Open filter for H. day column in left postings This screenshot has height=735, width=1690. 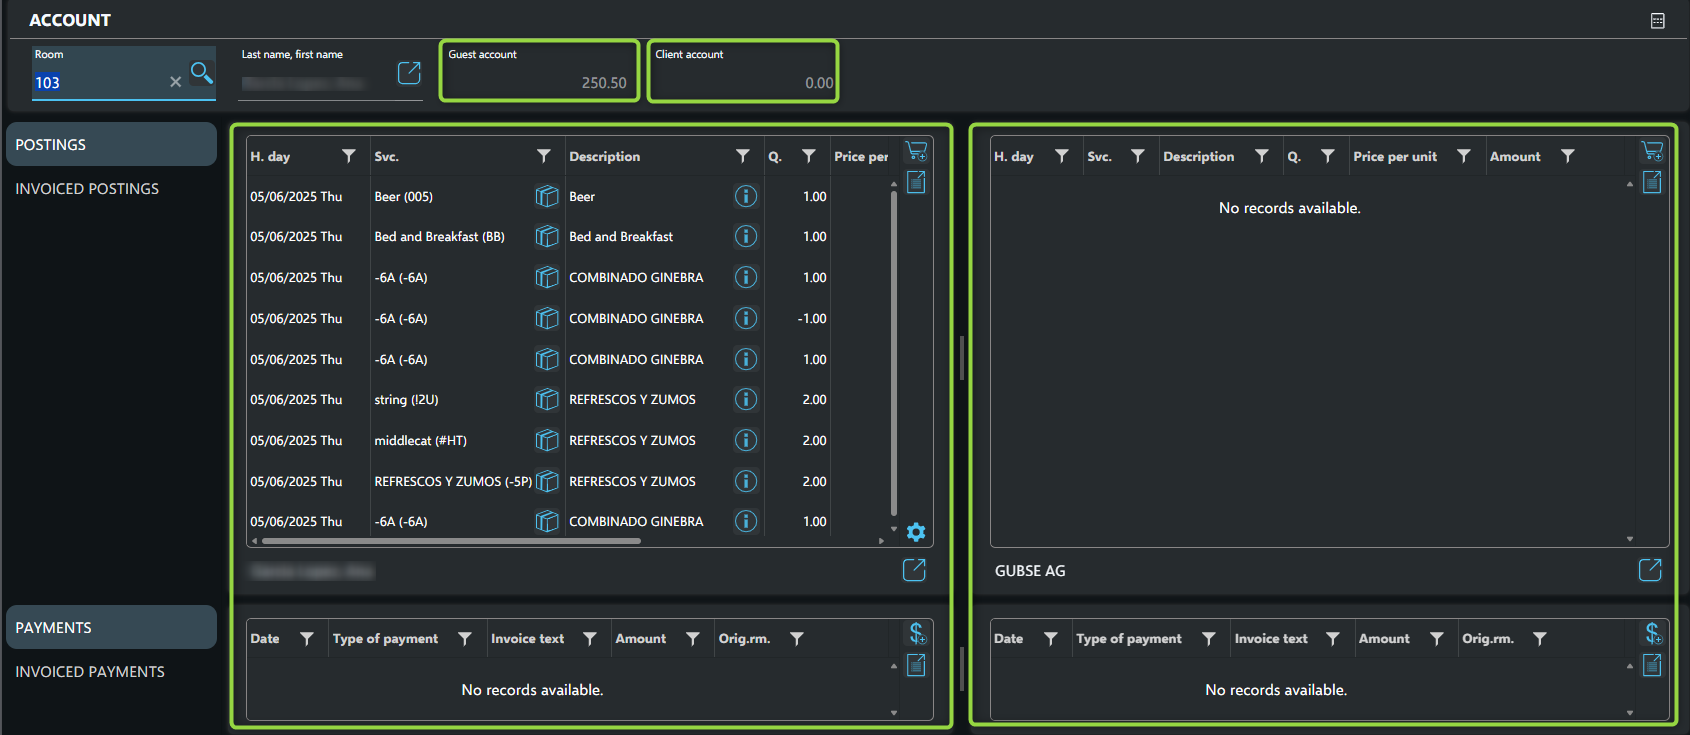[349, 156]
